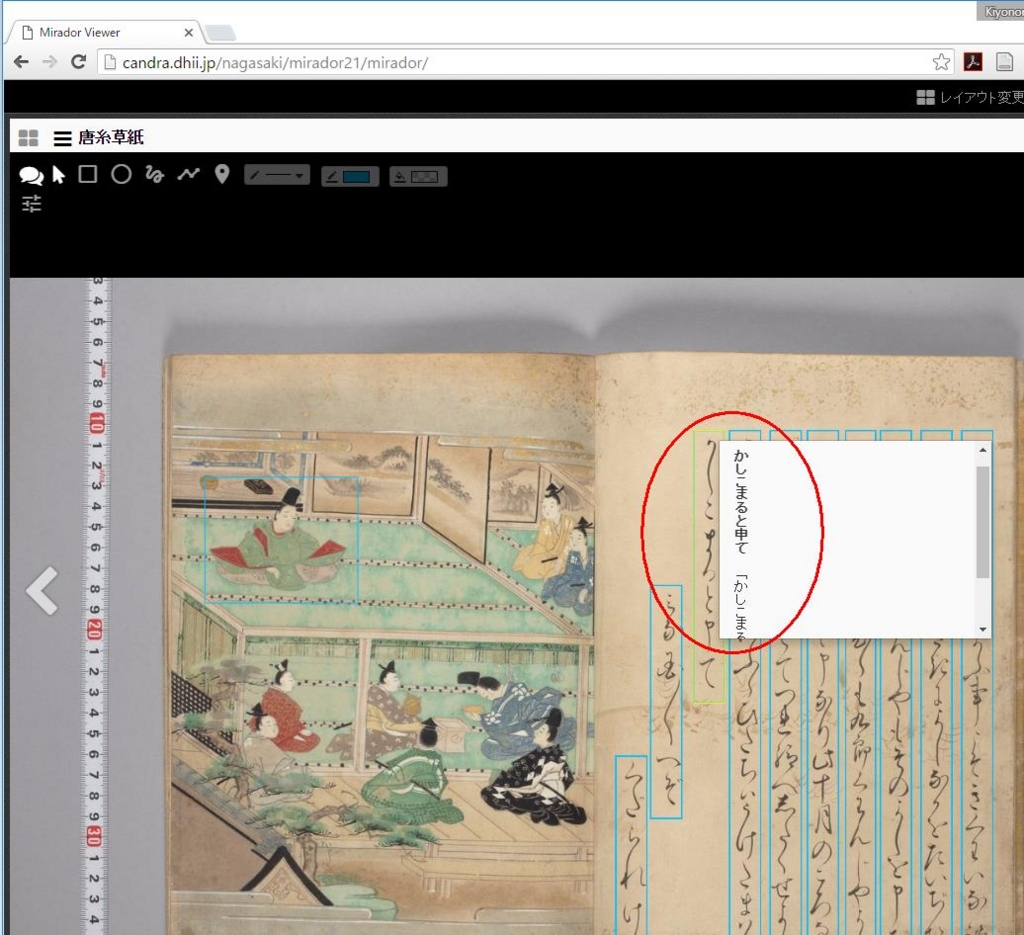Click the Adobe PDF extension icon
The height and width of the screenshot is (935, 1024).
click(973, 62)
